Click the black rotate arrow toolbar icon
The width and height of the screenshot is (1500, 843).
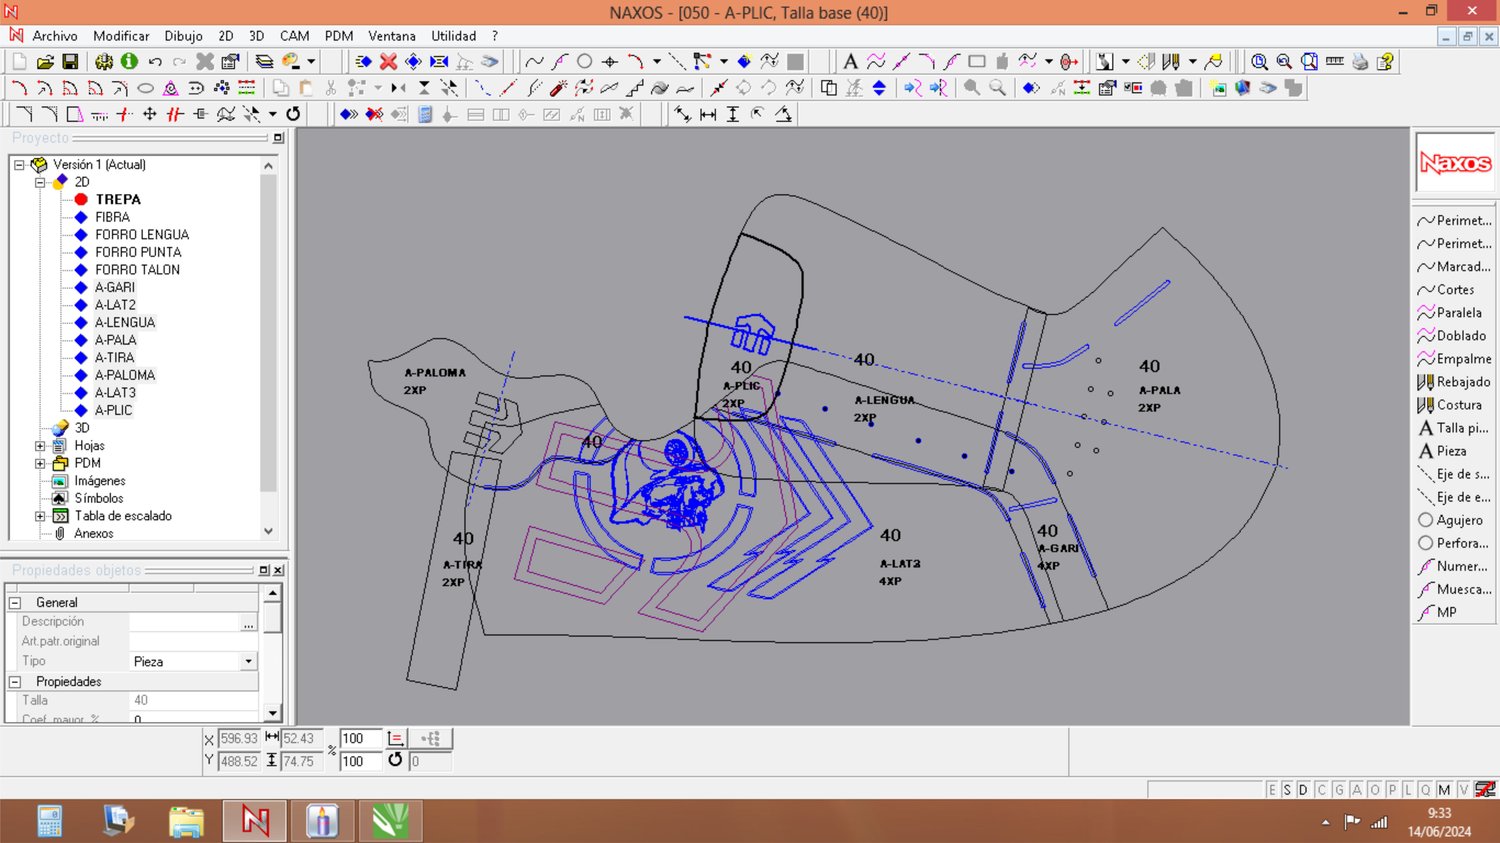click(293, 114)
